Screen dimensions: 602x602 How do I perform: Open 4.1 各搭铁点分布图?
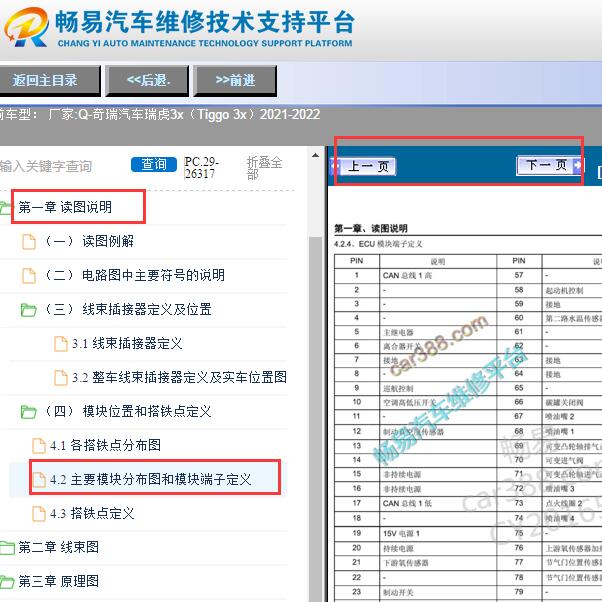(106, 445)
